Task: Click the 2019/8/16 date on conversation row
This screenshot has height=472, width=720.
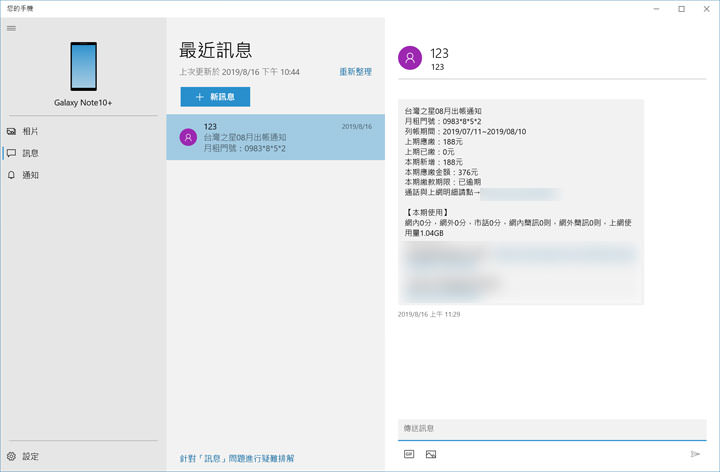Action: click(357, 127)
